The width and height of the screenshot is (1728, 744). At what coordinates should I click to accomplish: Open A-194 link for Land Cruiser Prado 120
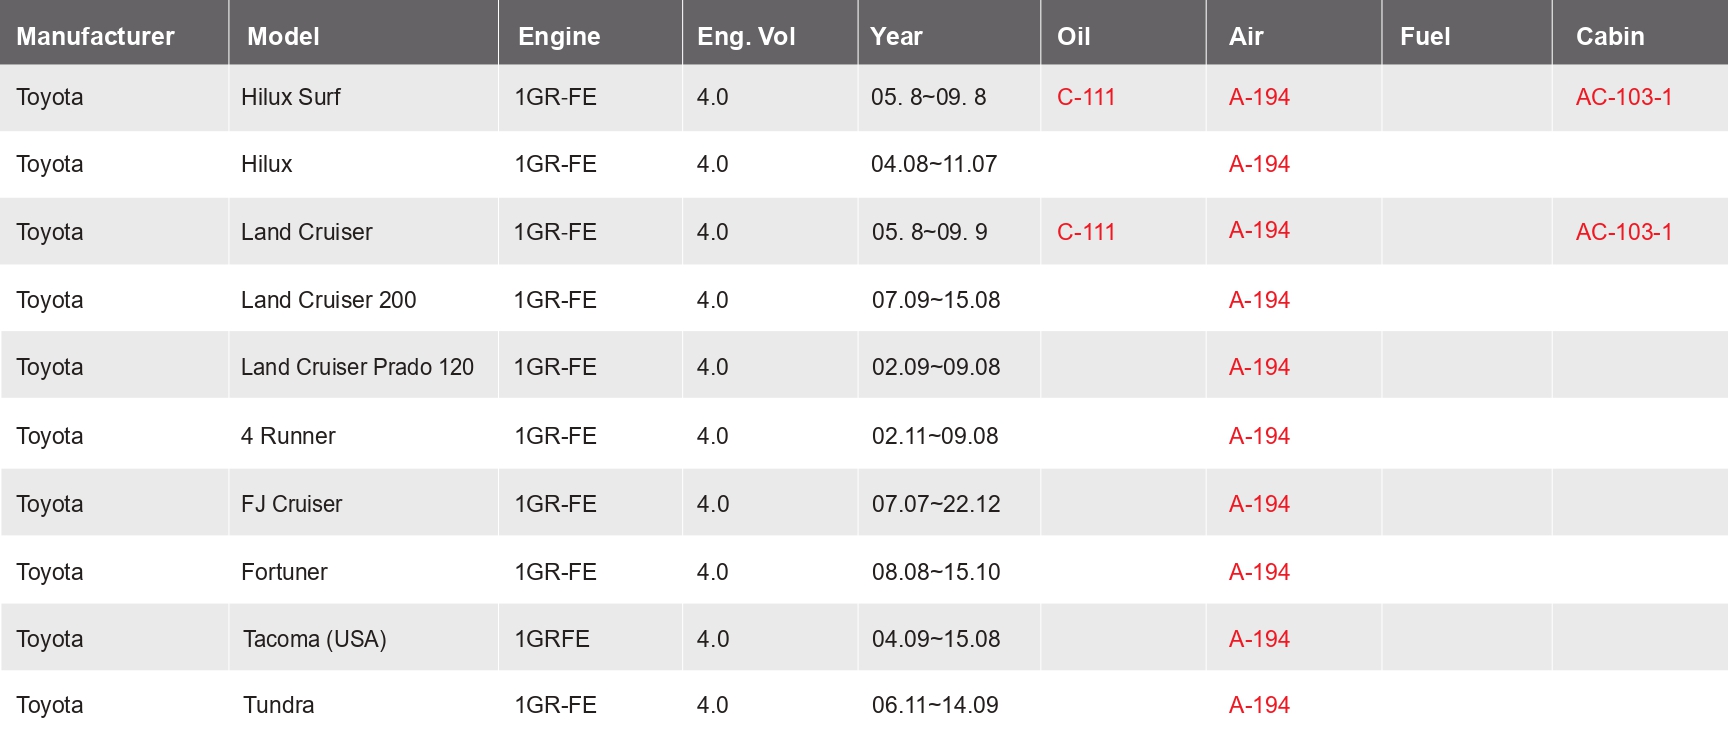click(1259, 367)
